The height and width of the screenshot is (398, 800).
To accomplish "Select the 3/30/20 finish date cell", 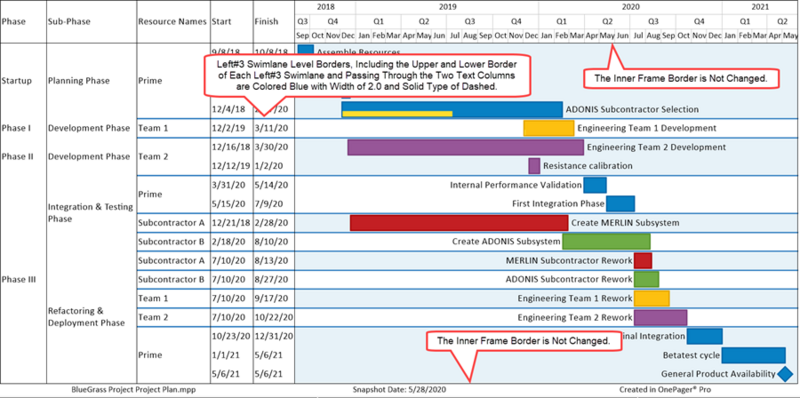I will point(271,147).
